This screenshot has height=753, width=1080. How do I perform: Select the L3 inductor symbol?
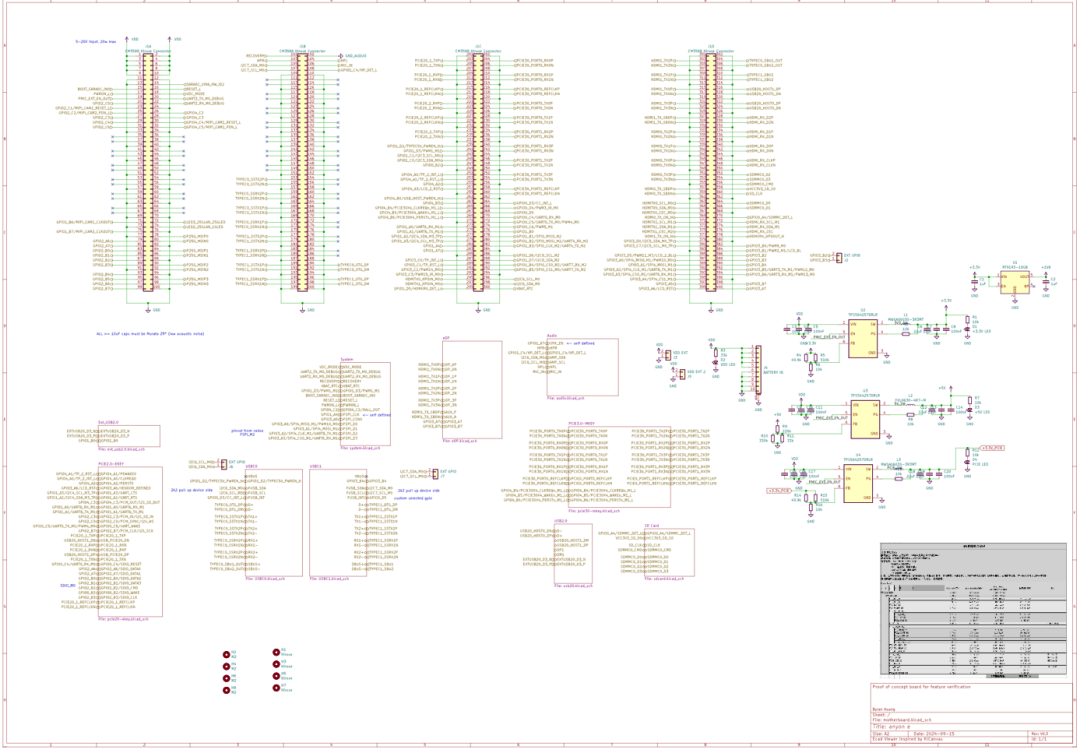click(899, 469)
